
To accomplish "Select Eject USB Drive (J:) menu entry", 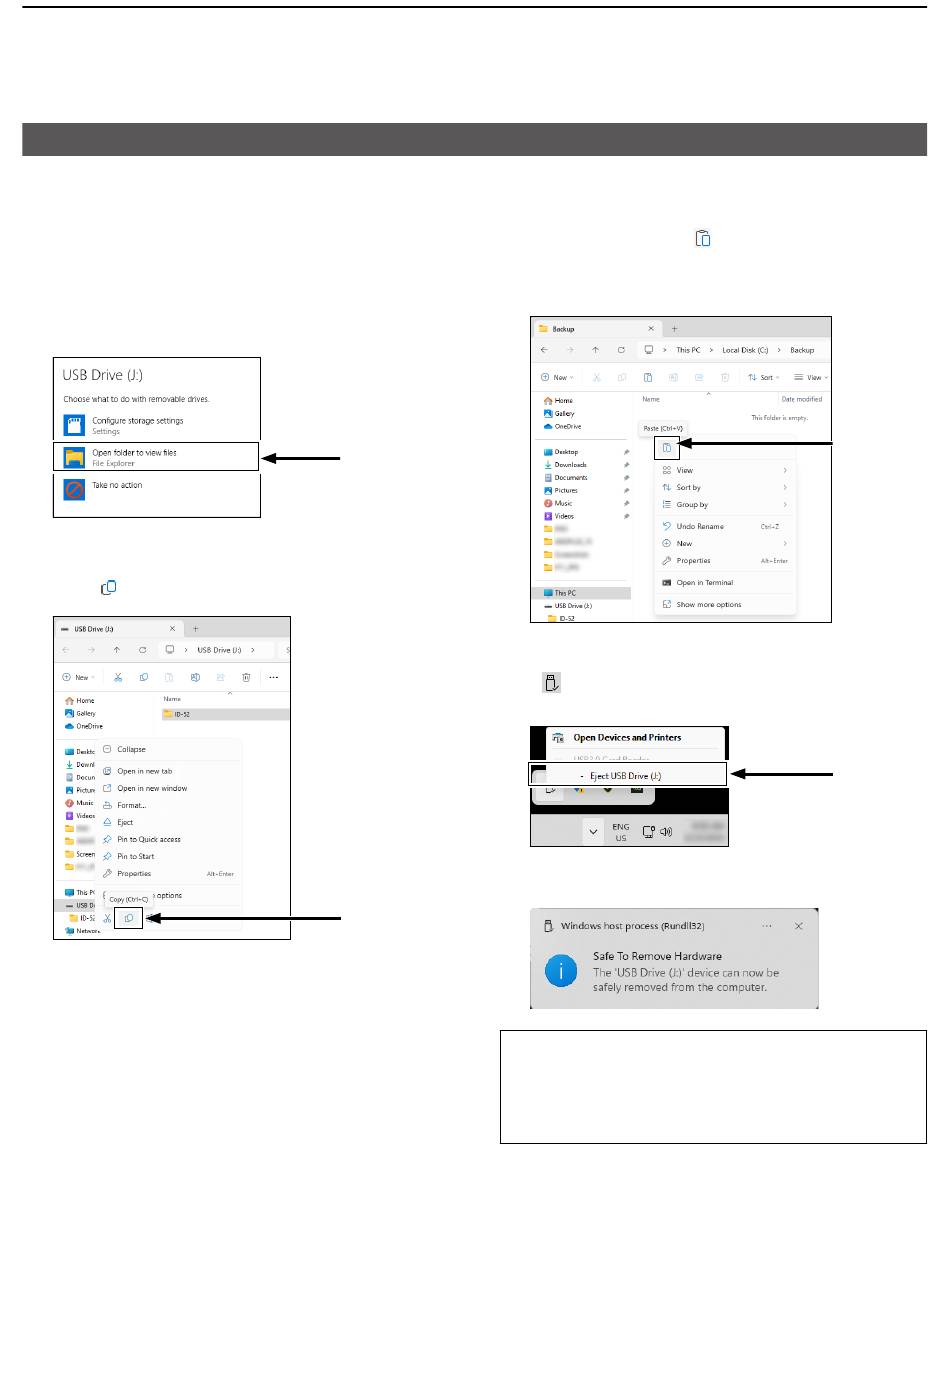I will click(625, 776).
